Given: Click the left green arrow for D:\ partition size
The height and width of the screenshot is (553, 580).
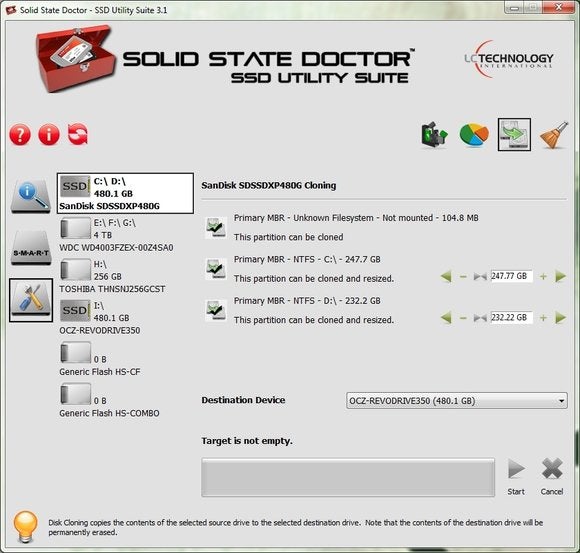Looking at the screenshot, I should (446, 318).
